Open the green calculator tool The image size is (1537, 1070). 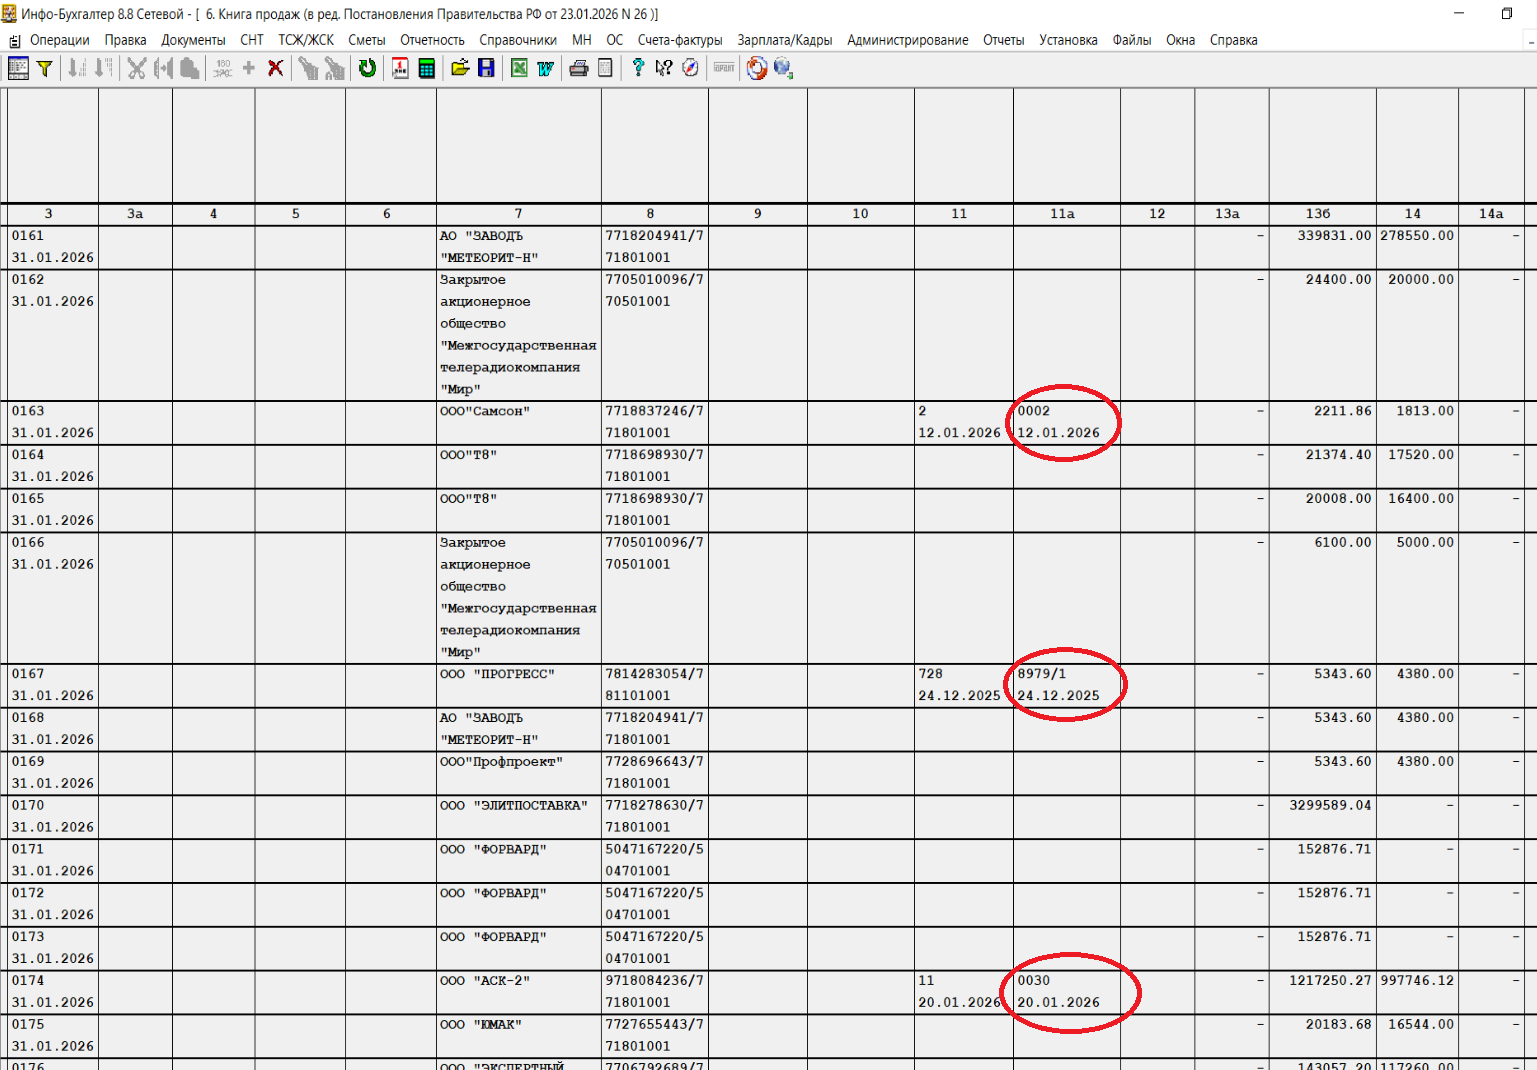(x=427, y=68)
